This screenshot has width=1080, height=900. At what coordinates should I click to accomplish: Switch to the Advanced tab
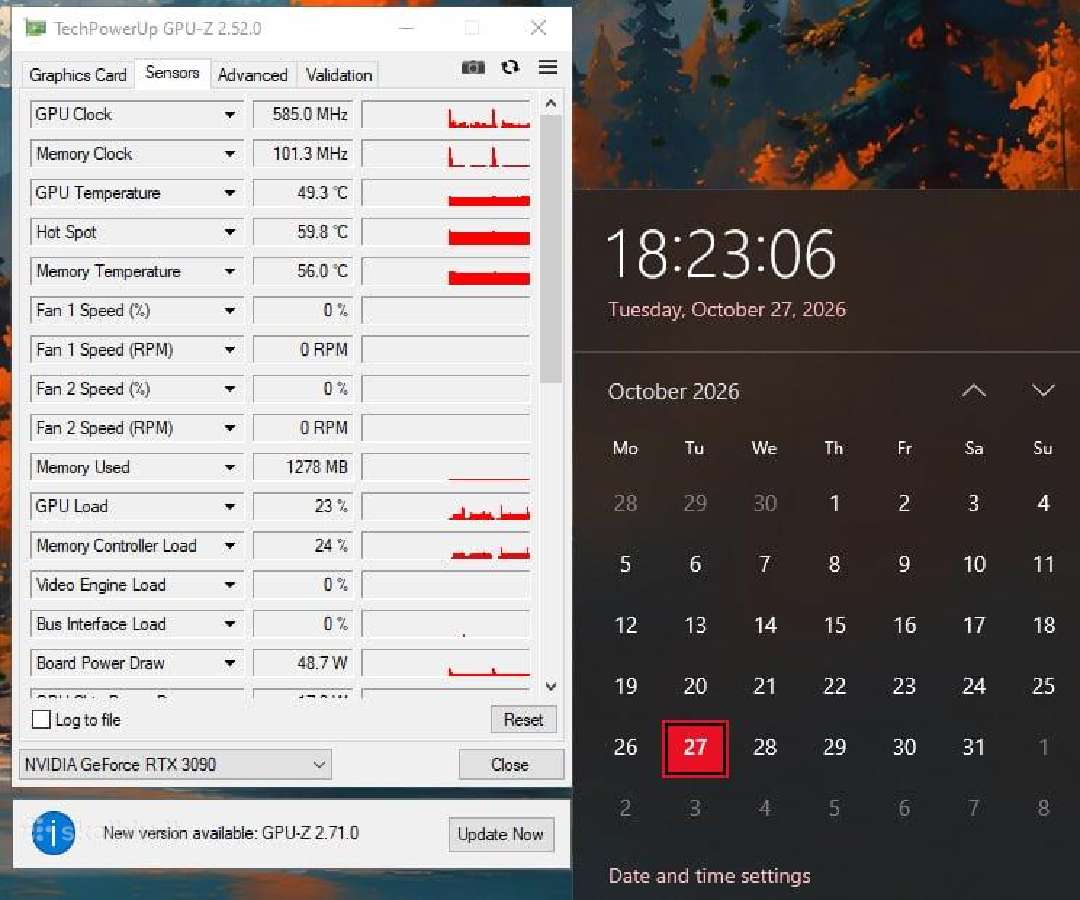253,75
